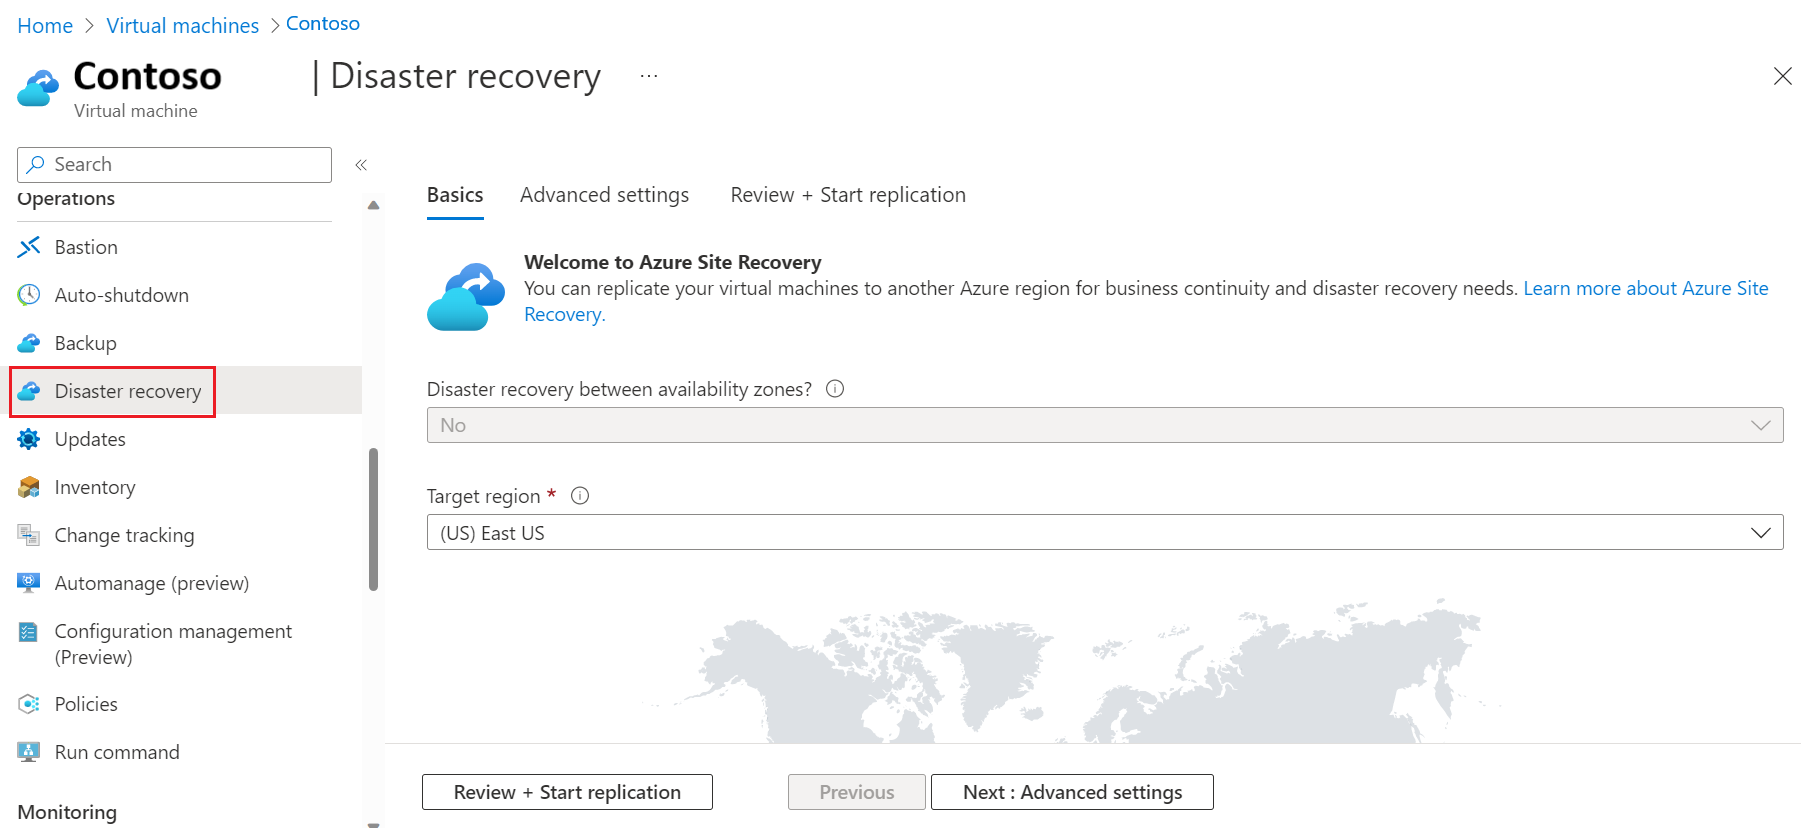Open the availability zones dropdown set to No
Viewport: 1801px width, 828px height.
pyautogui.click(x=1105, y=425)
